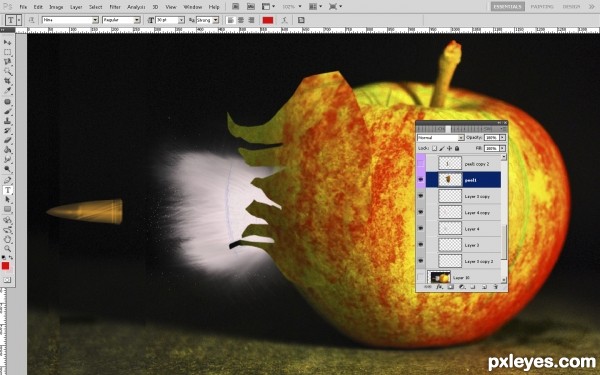Open the font style Regular dropdown

[x=137, y=20]
